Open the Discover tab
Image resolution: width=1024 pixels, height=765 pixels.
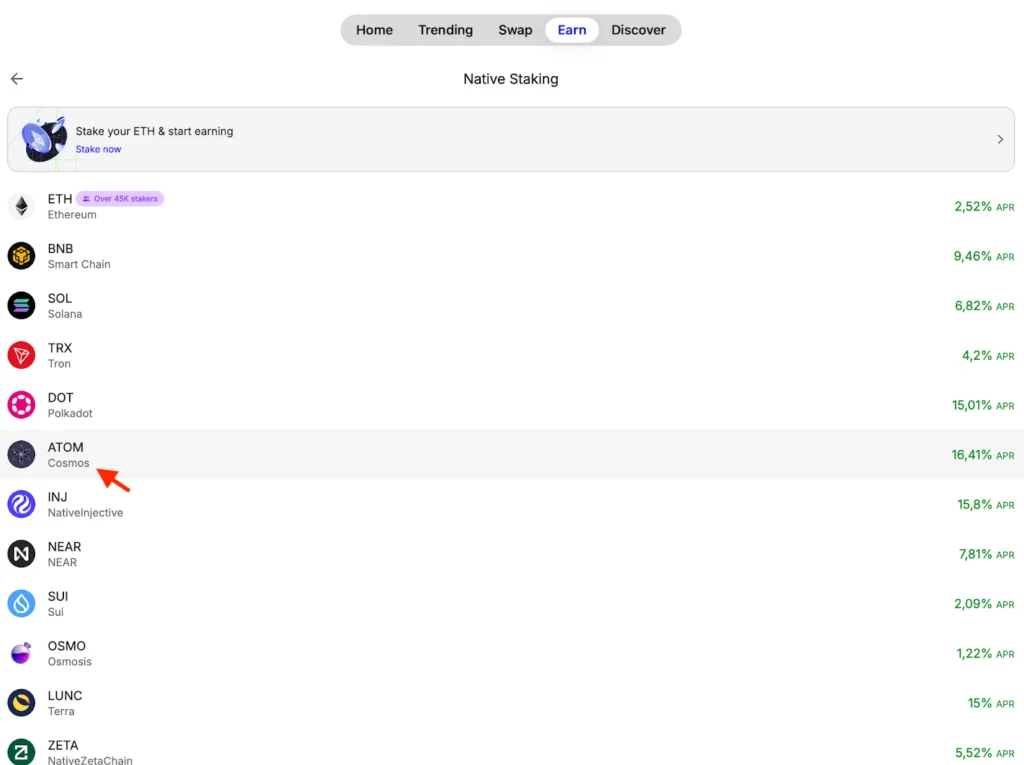pos(638,30)
